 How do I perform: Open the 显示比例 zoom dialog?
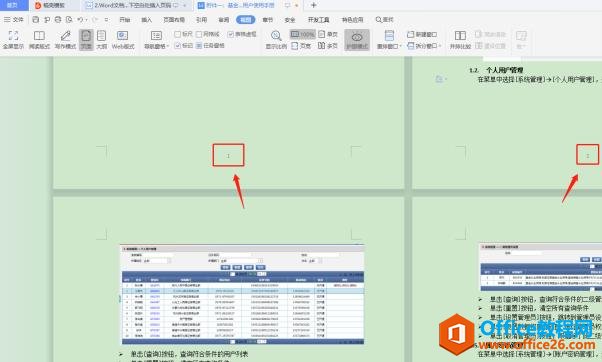276,40
